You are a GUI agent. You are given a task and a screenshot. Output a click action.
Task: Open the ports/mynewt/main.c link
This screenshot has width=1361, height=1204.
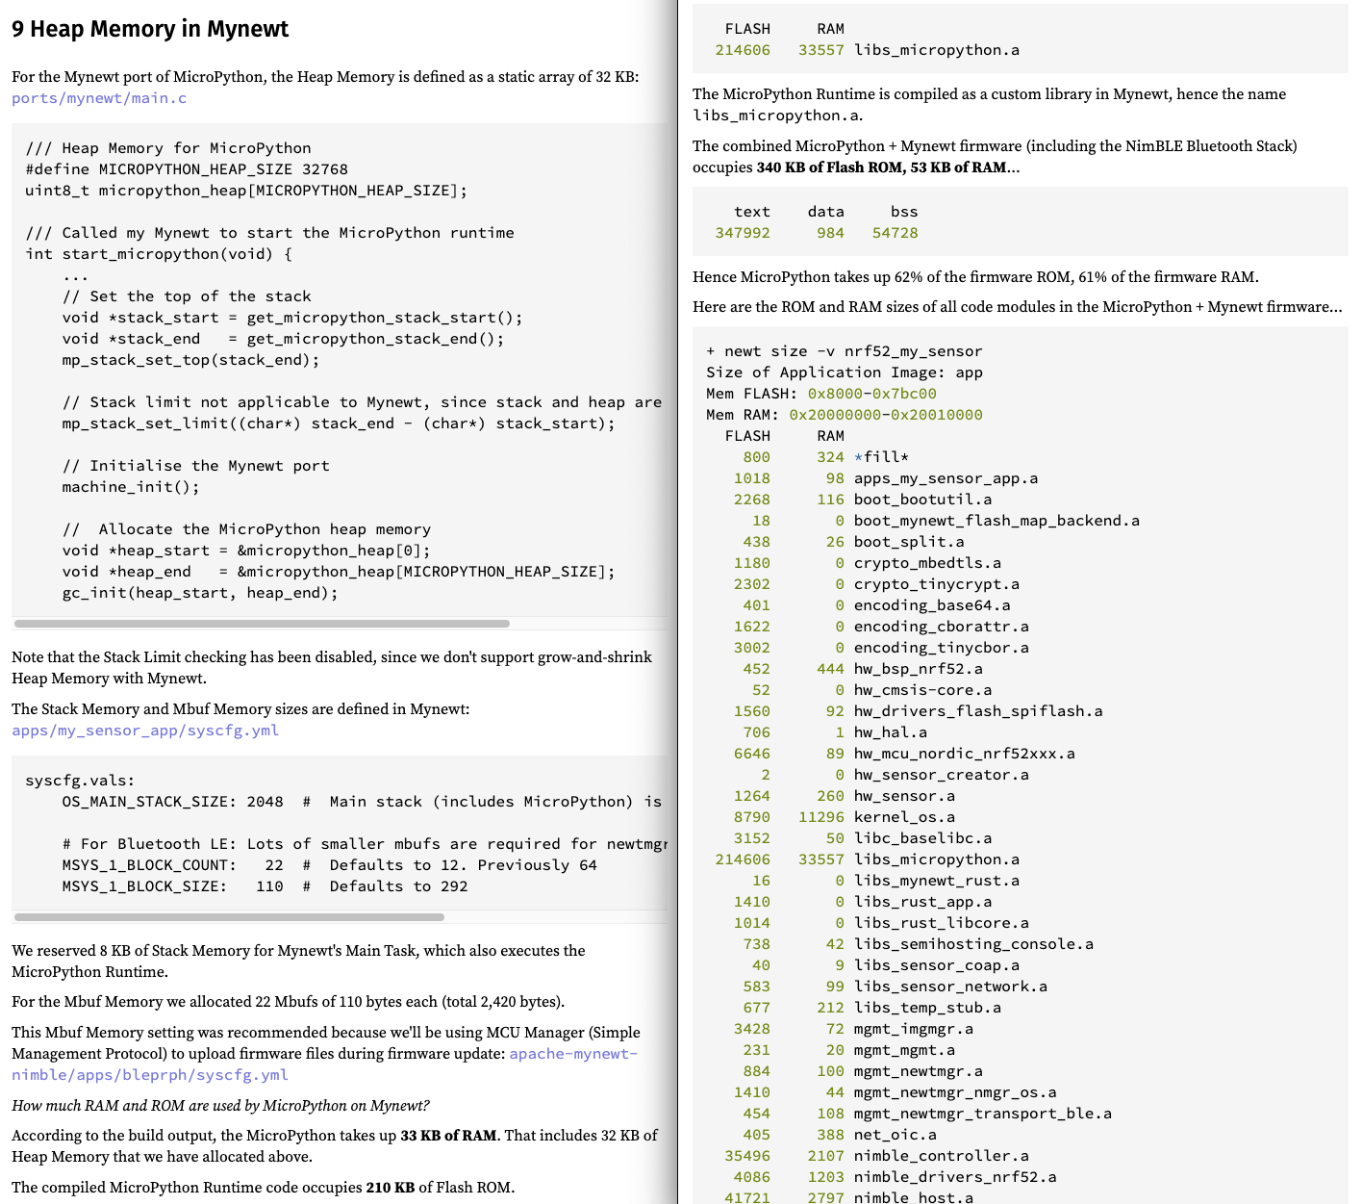click(99, 98)
